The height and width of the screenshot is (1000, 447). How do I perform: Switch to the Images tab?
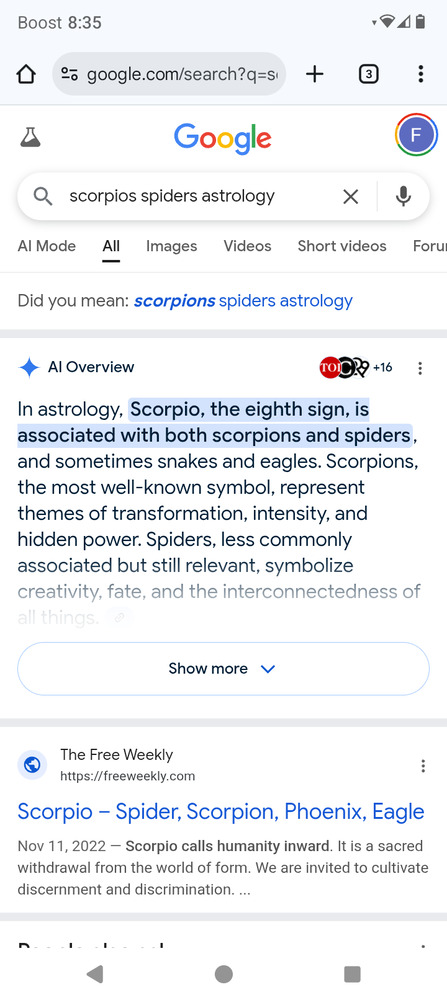pyautogui.click(x=172, y=246)
